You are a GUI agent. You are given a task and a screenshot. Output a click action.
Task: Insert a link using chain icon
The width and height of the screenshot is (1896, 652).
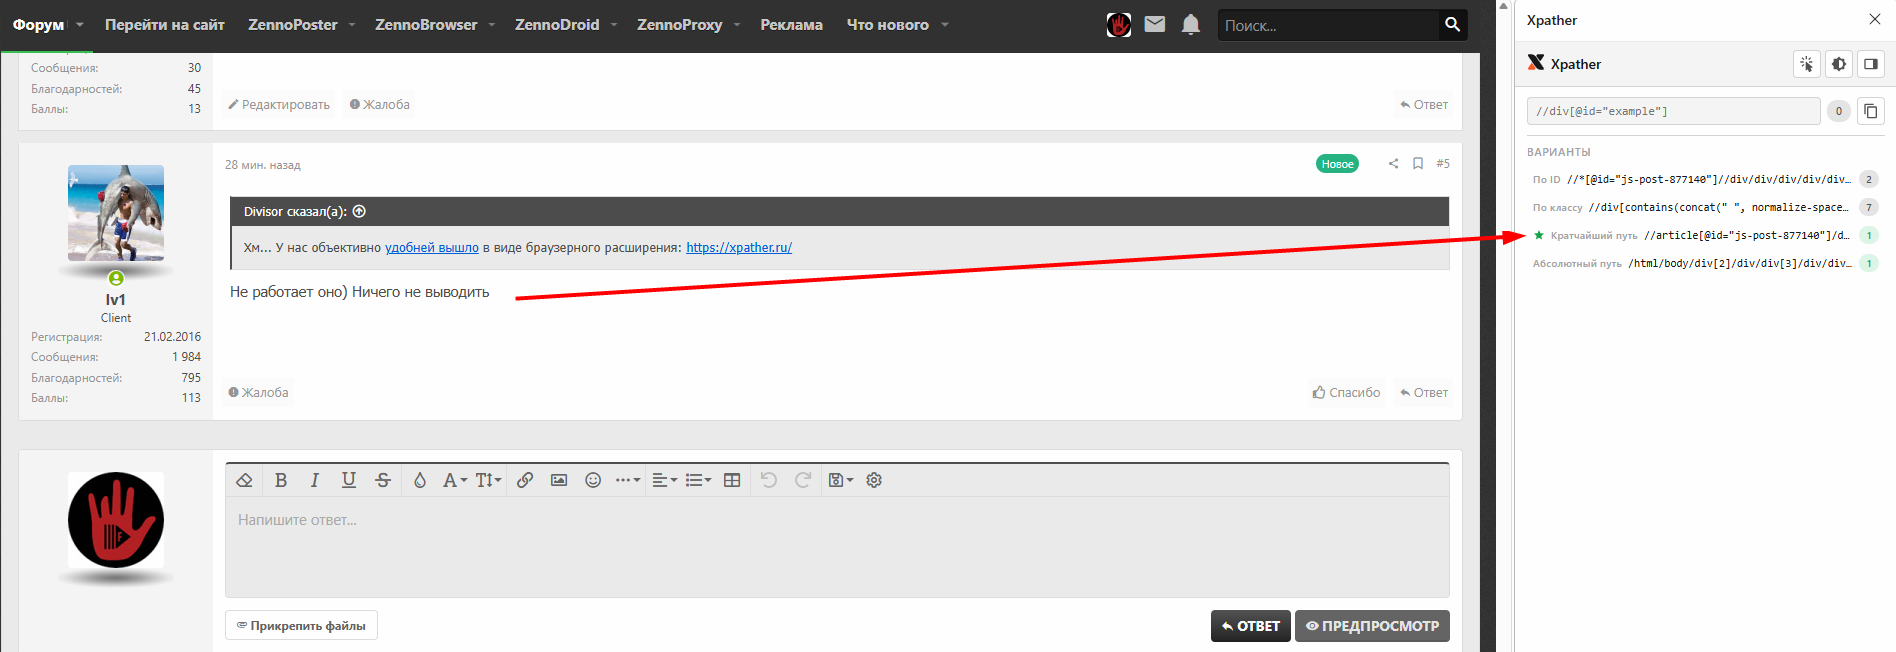tap(525, 480)
